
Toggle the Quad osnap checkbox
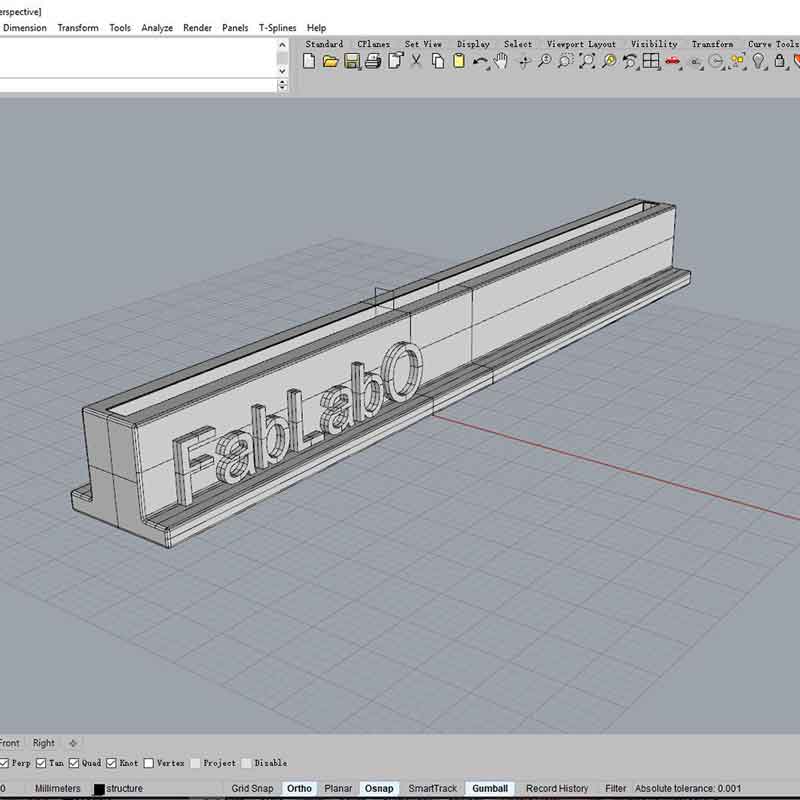74,763
